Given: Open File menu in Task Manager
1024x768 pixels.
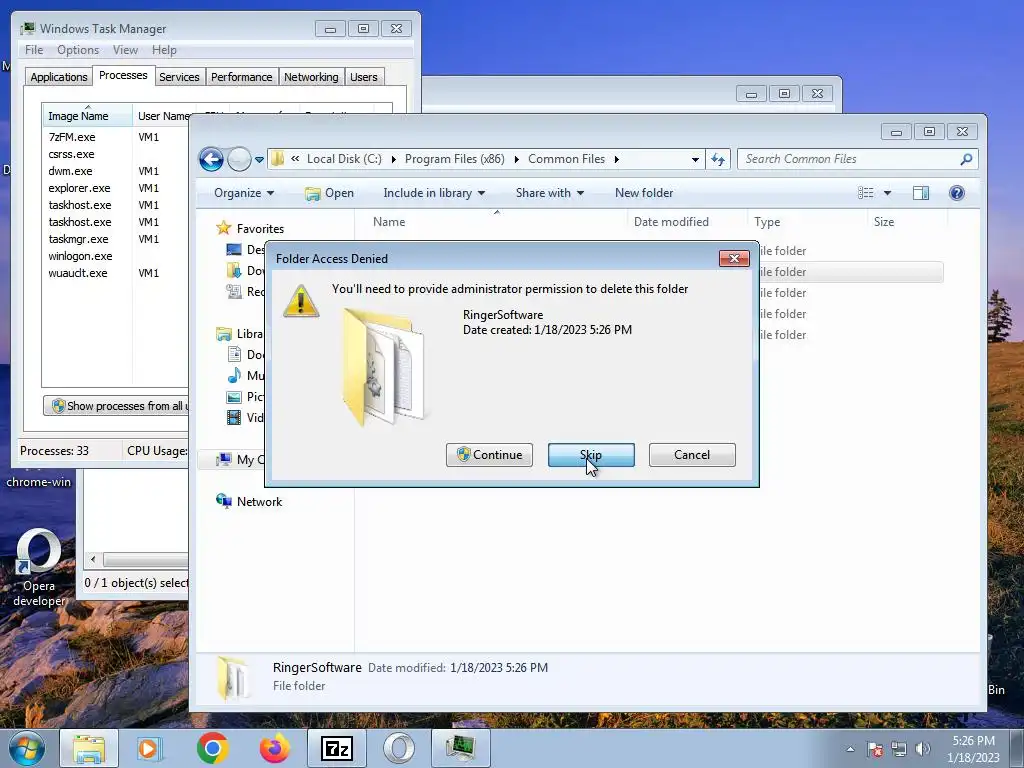Looking at the screenshot, I should click(34, 50).
